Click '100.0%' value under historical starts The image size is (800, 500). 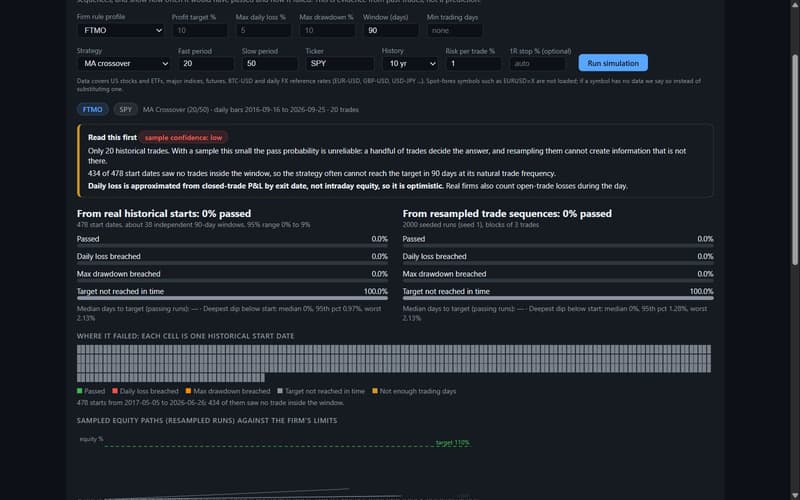[x=376, y=292]
